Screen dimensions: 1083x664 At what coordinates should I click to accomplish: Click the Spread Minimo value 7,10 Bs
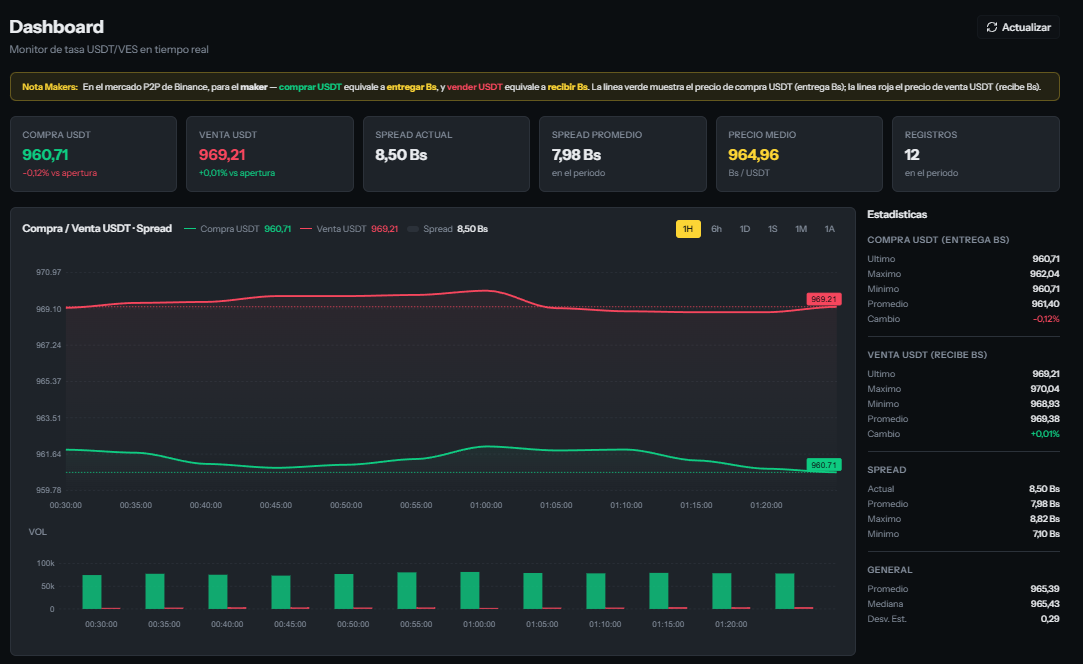(1046, 534)
